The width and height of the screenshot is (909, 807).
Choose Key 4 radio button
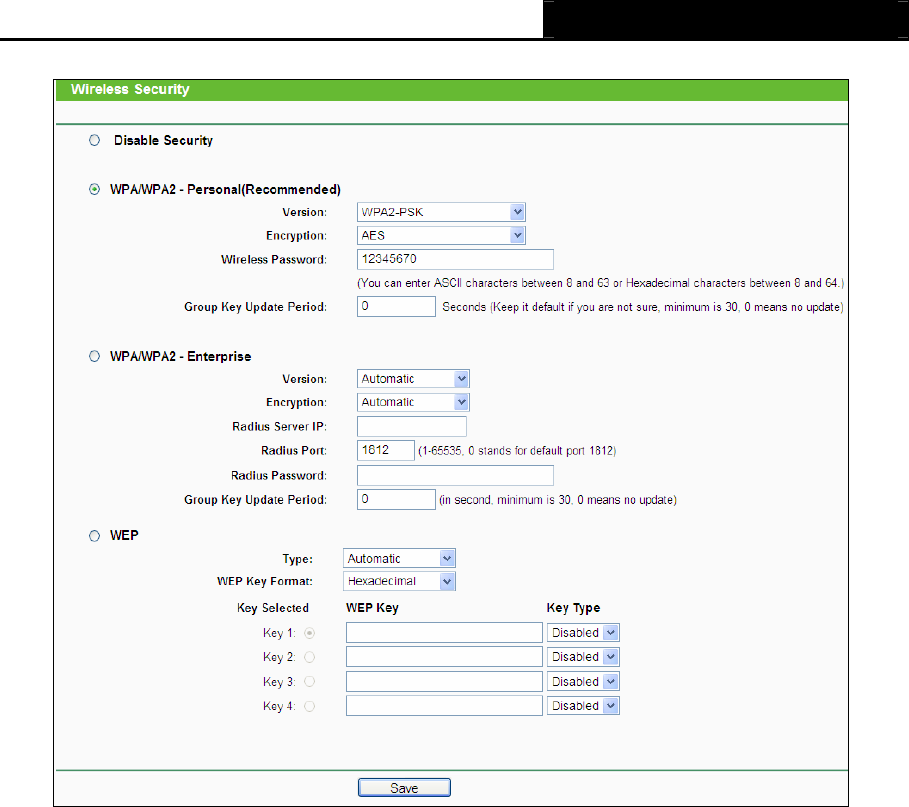tap(310, 706)
